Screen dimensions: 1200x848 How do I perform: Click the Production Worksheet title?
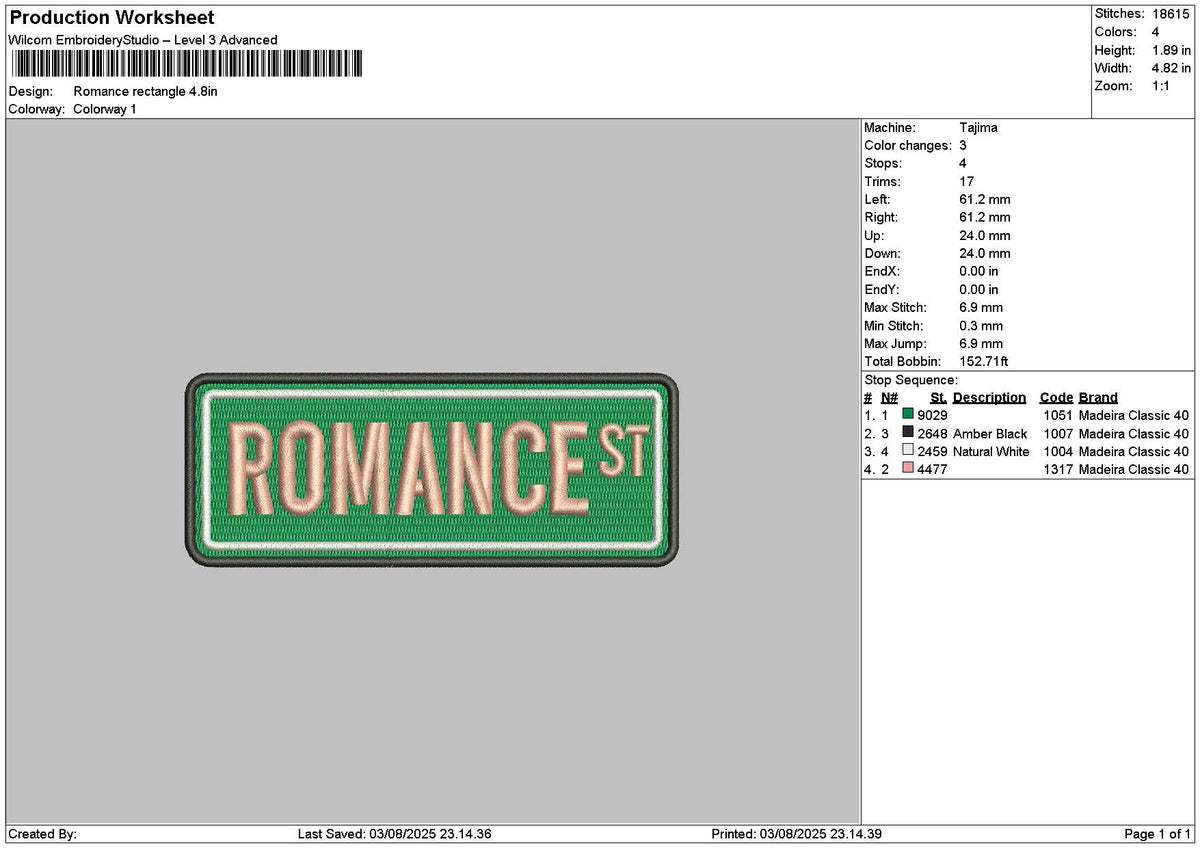tap(110, 17)
